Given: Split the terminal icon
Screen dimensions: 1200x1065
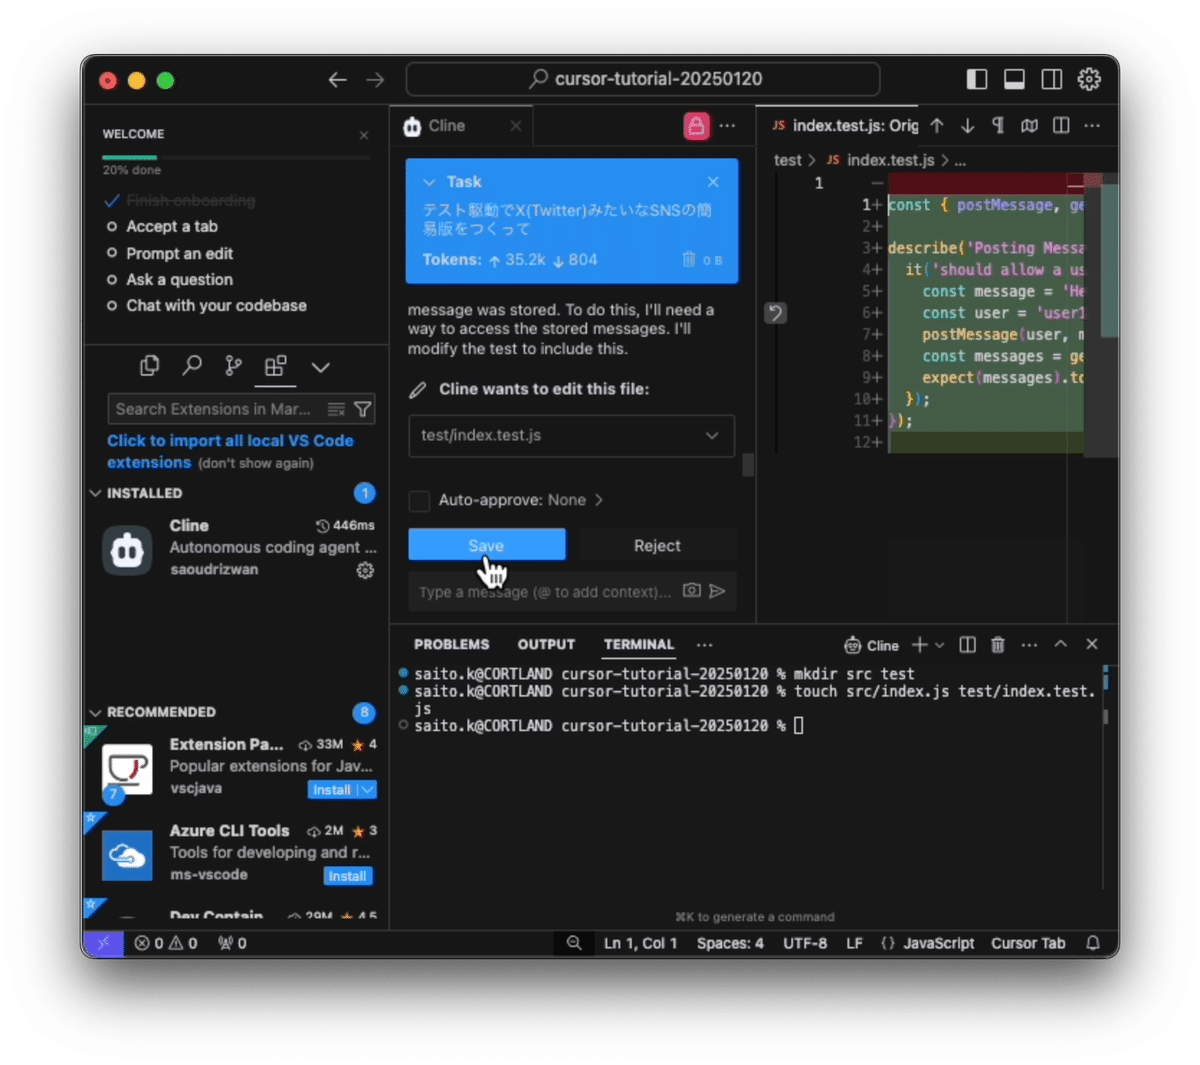Looking at the screenshot, I should [968, 645].
